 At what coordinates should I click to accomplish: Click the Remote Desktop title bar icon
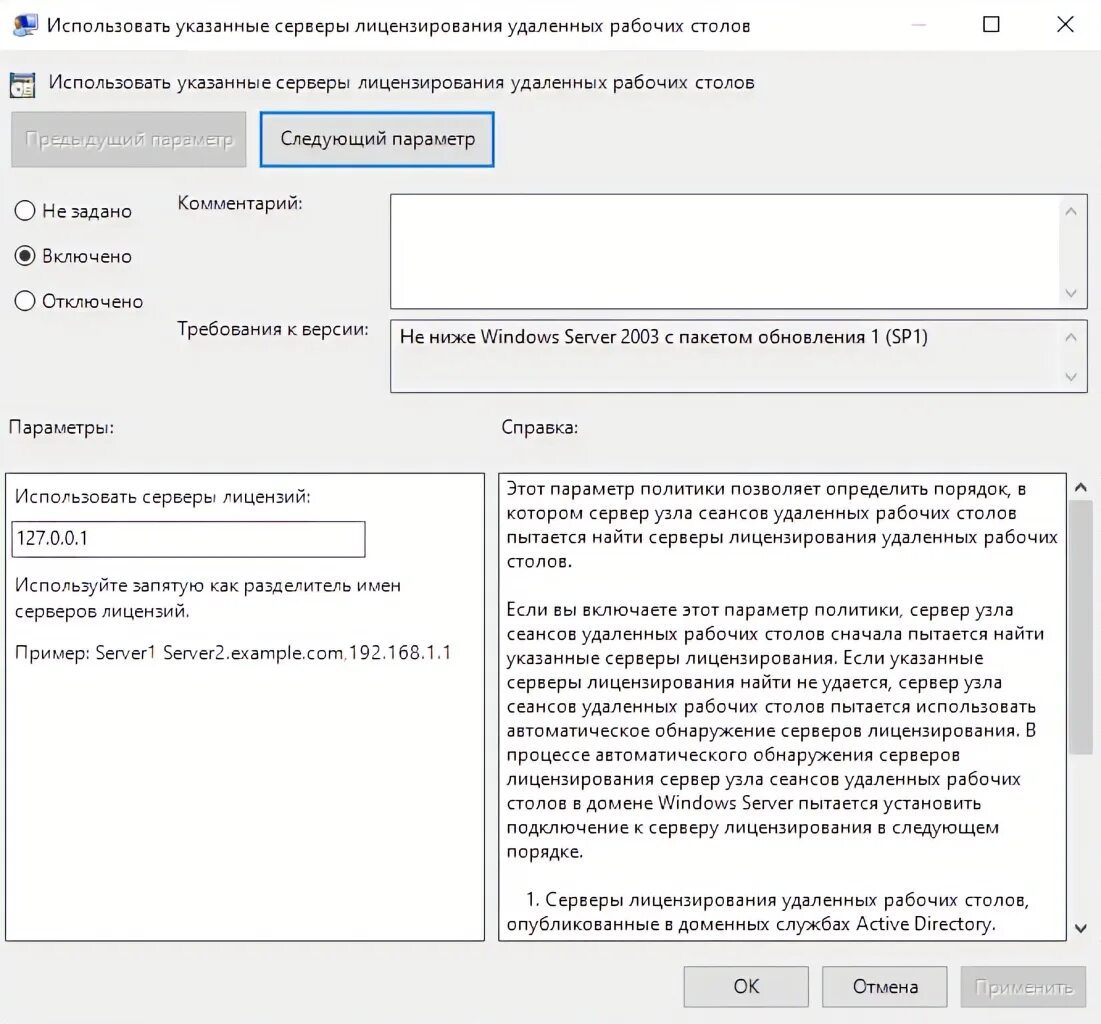[x=25, y=25]
